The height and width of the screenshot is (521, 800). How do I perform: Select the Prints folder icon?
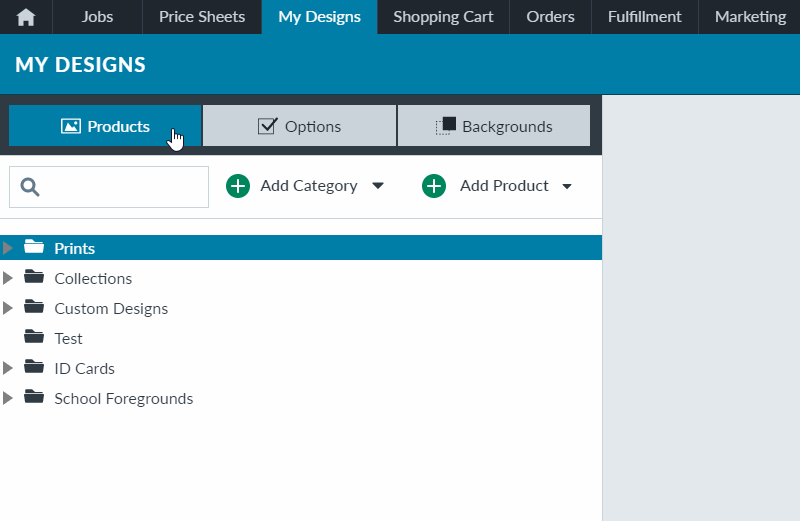click(x=34, y=247)
